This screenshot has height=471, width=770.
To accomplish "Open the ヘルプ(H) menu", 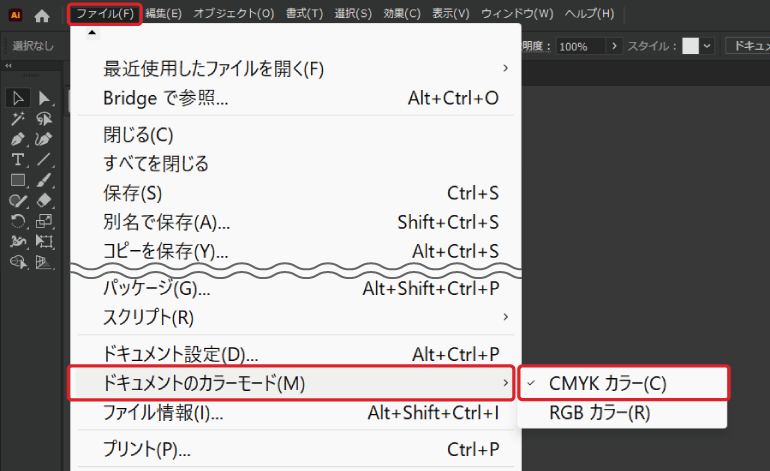I will point(589,14).
